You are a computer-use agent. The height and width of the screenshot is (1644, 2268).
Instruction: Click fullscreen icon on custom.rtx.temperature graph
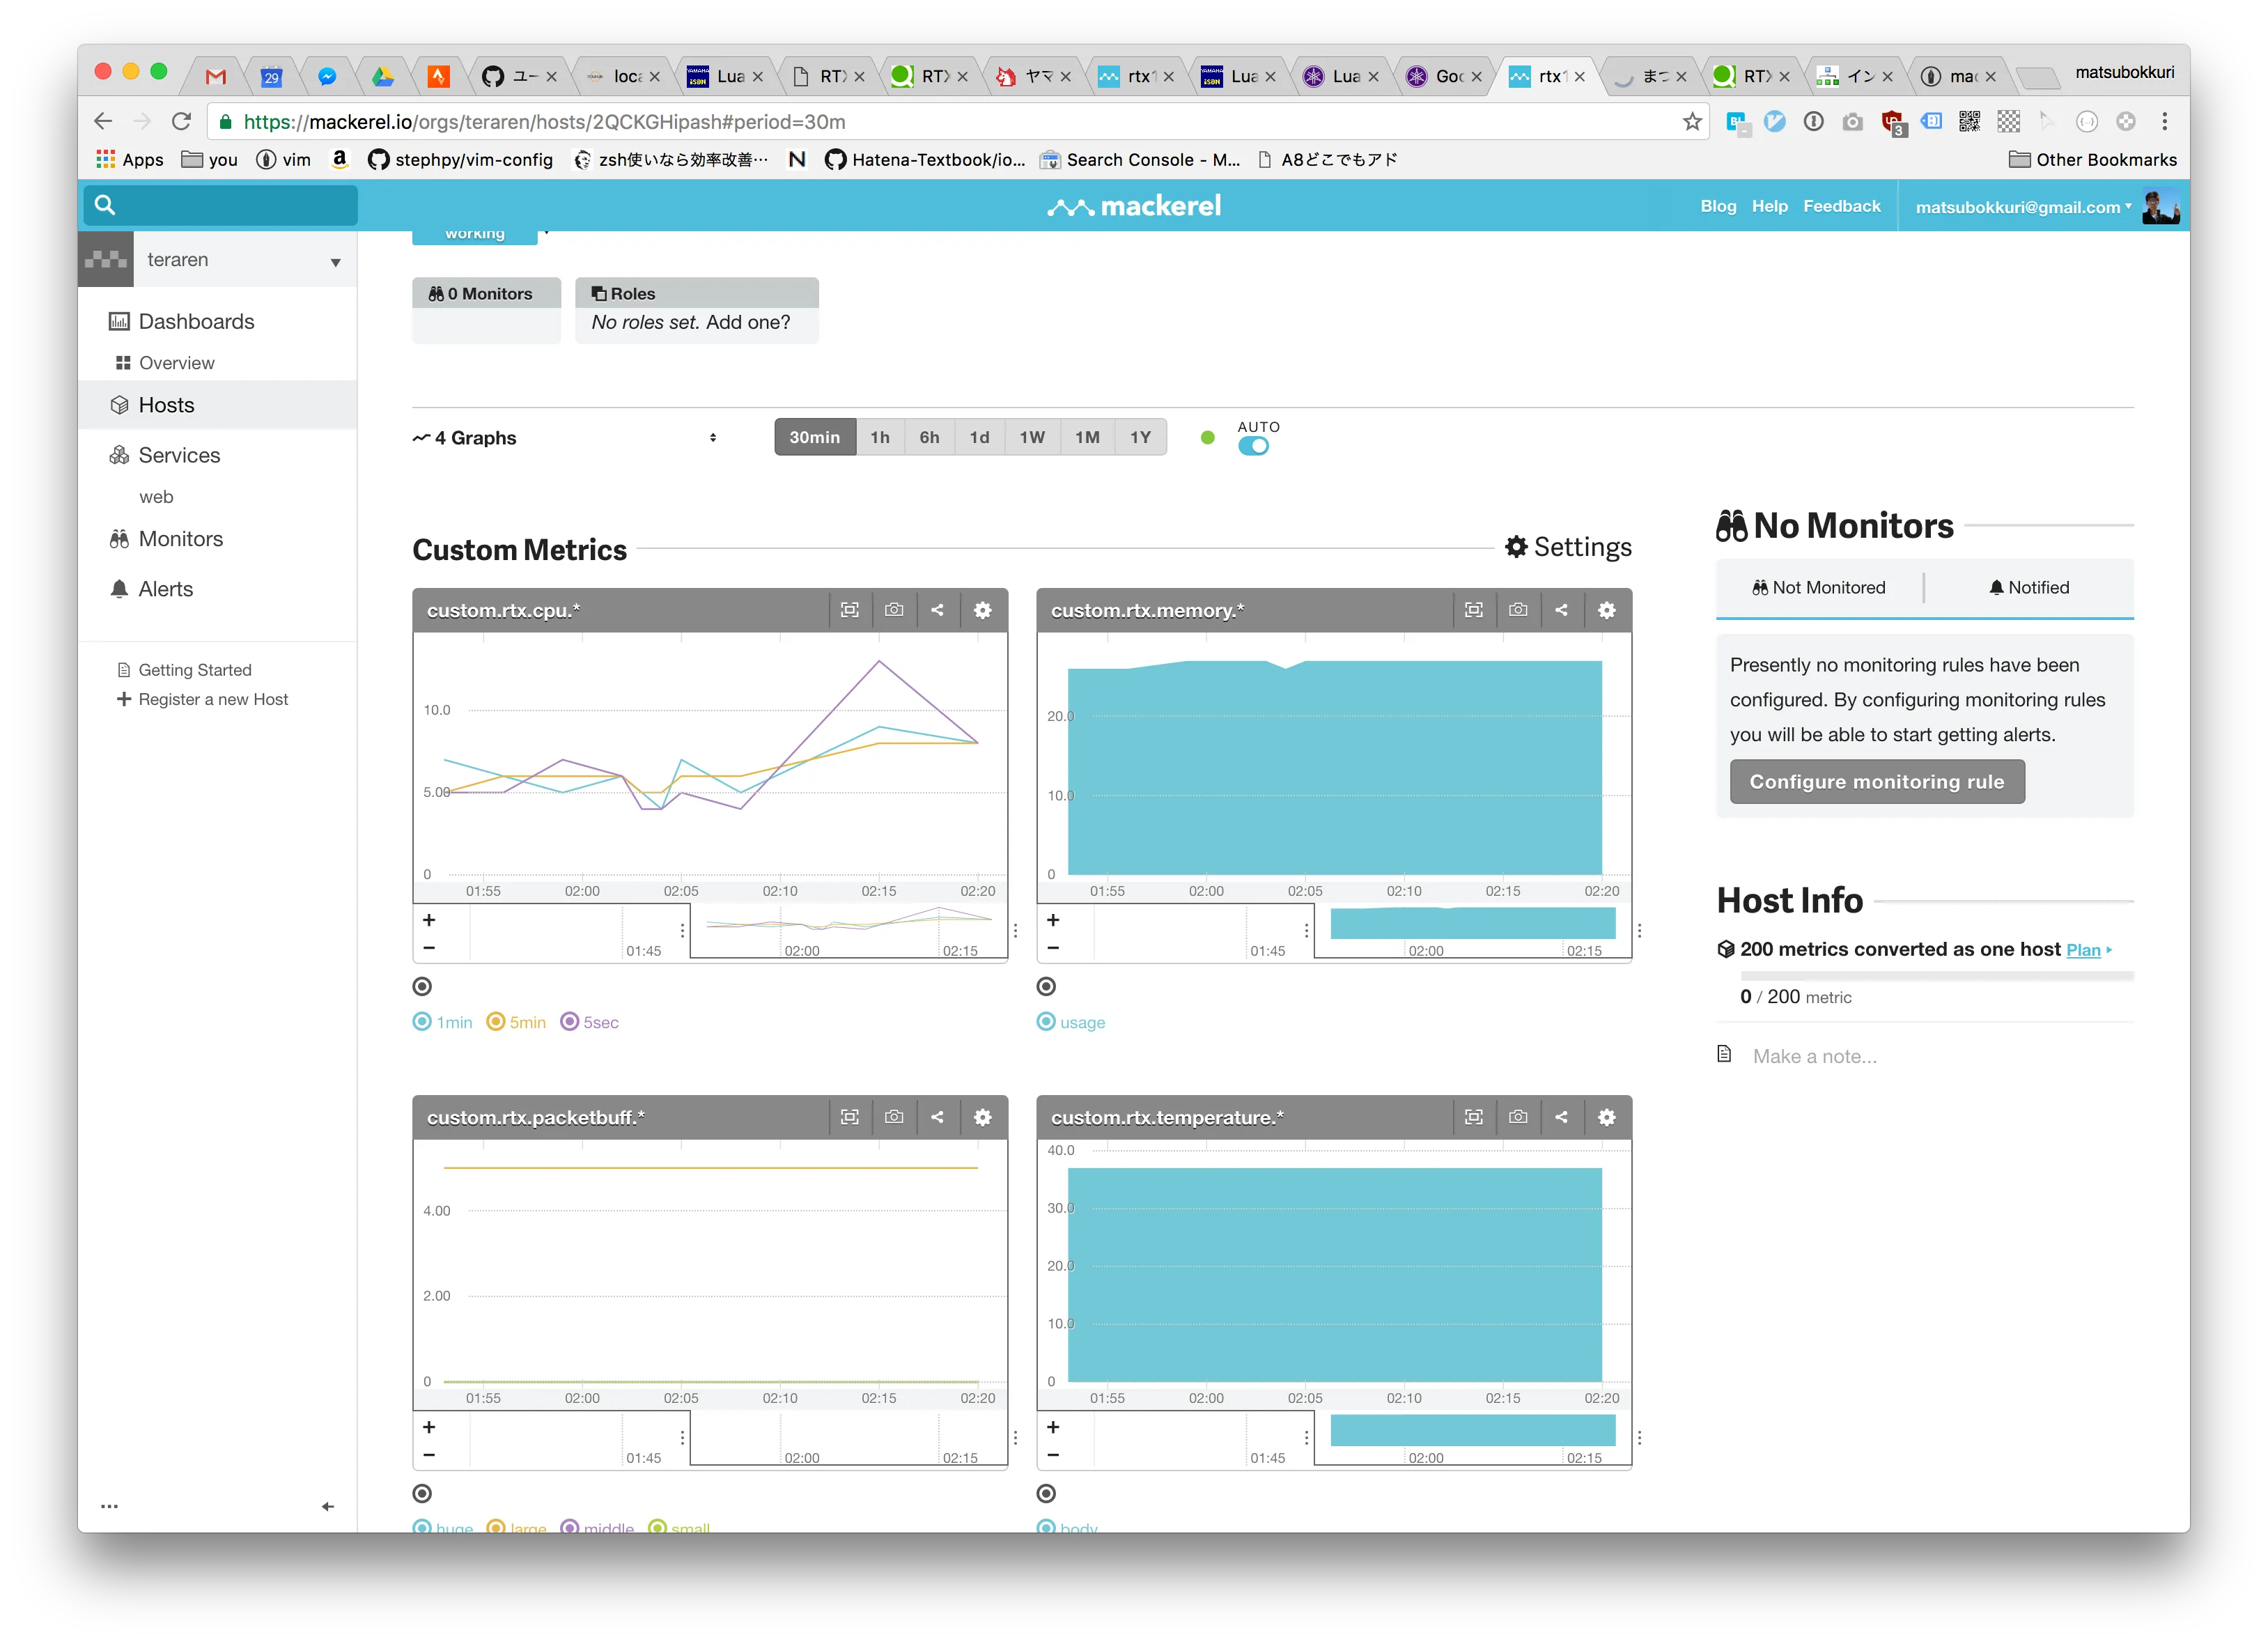point(1473,1117)
